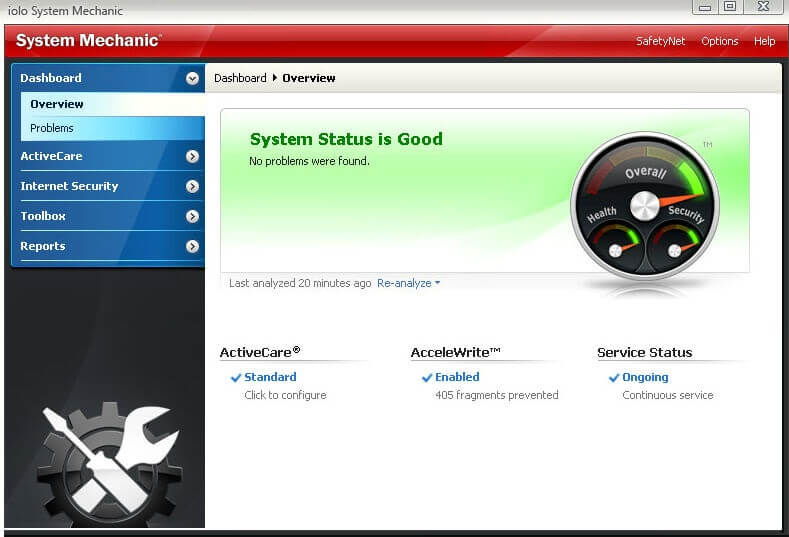Maximize the System Mechanic window
Screen dimensions: 789x537
[730, 7]
